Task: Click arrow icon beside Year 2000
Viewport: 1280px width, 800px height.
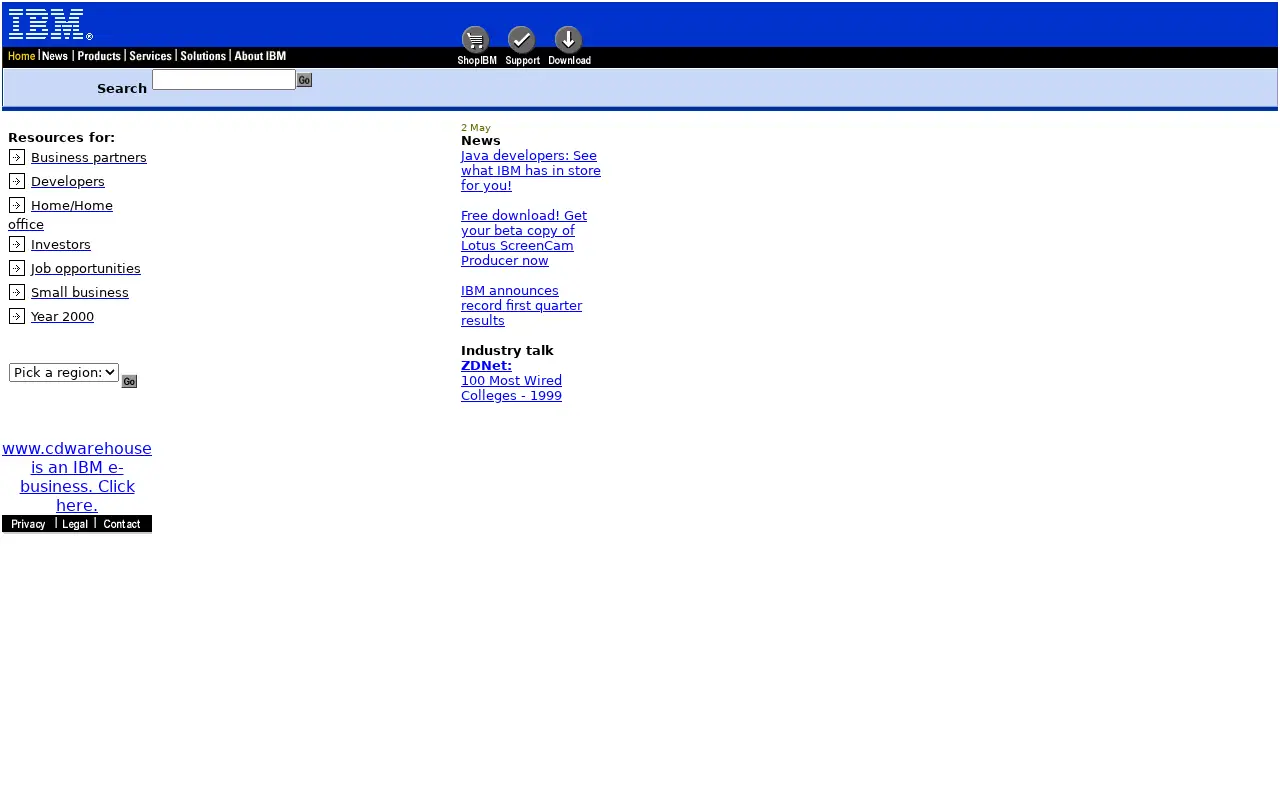Action: tap(17, 316)
